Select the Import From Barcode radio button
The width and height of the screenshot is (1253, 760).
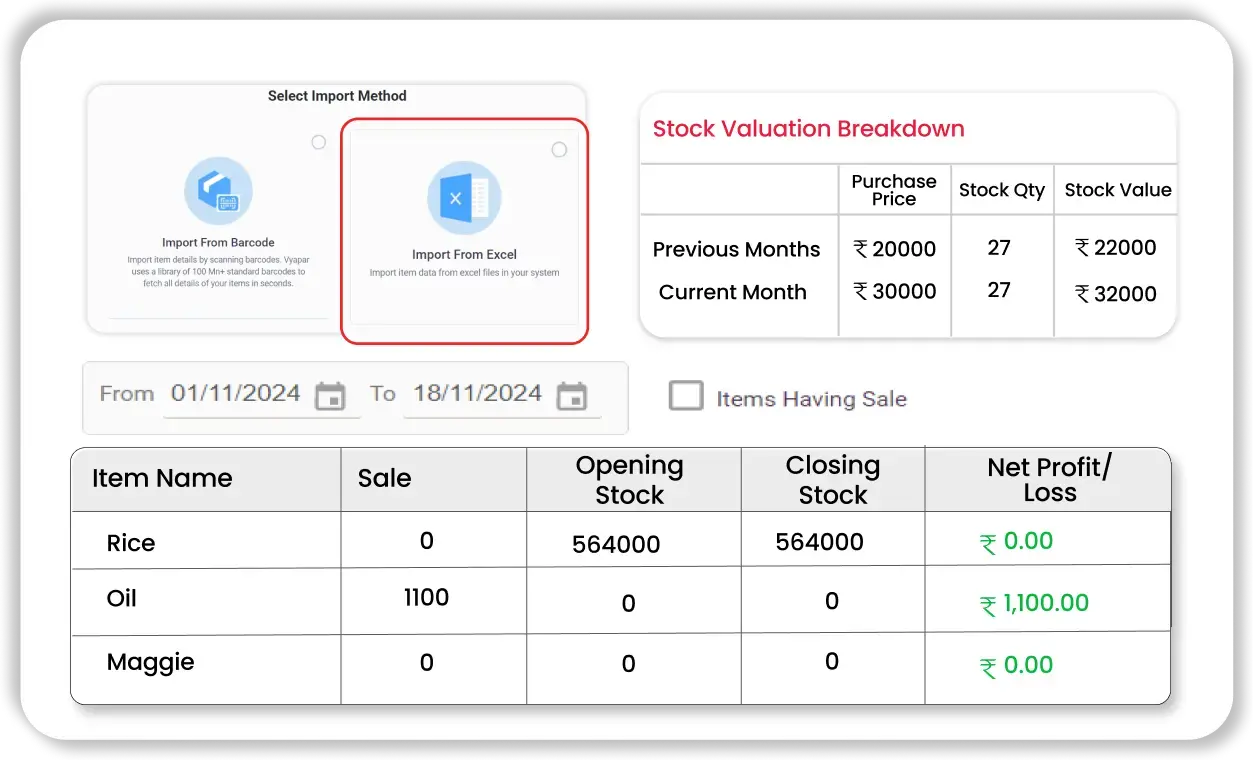(318, 142)
